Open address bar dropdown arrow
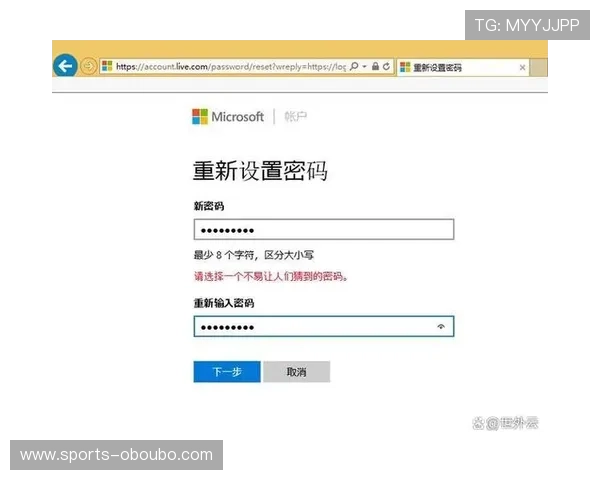The image size is (600, 480). (365, 67)
